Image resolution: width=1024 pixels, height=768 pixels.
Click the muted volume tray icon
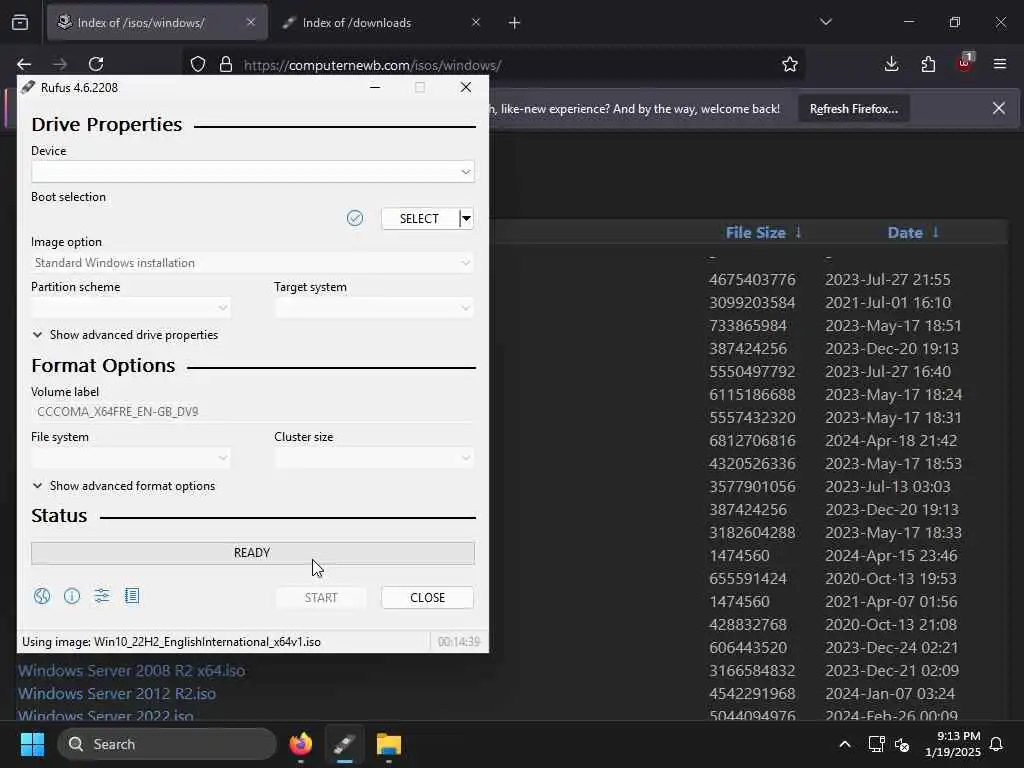pyautogui.click(x=902, y=744)
